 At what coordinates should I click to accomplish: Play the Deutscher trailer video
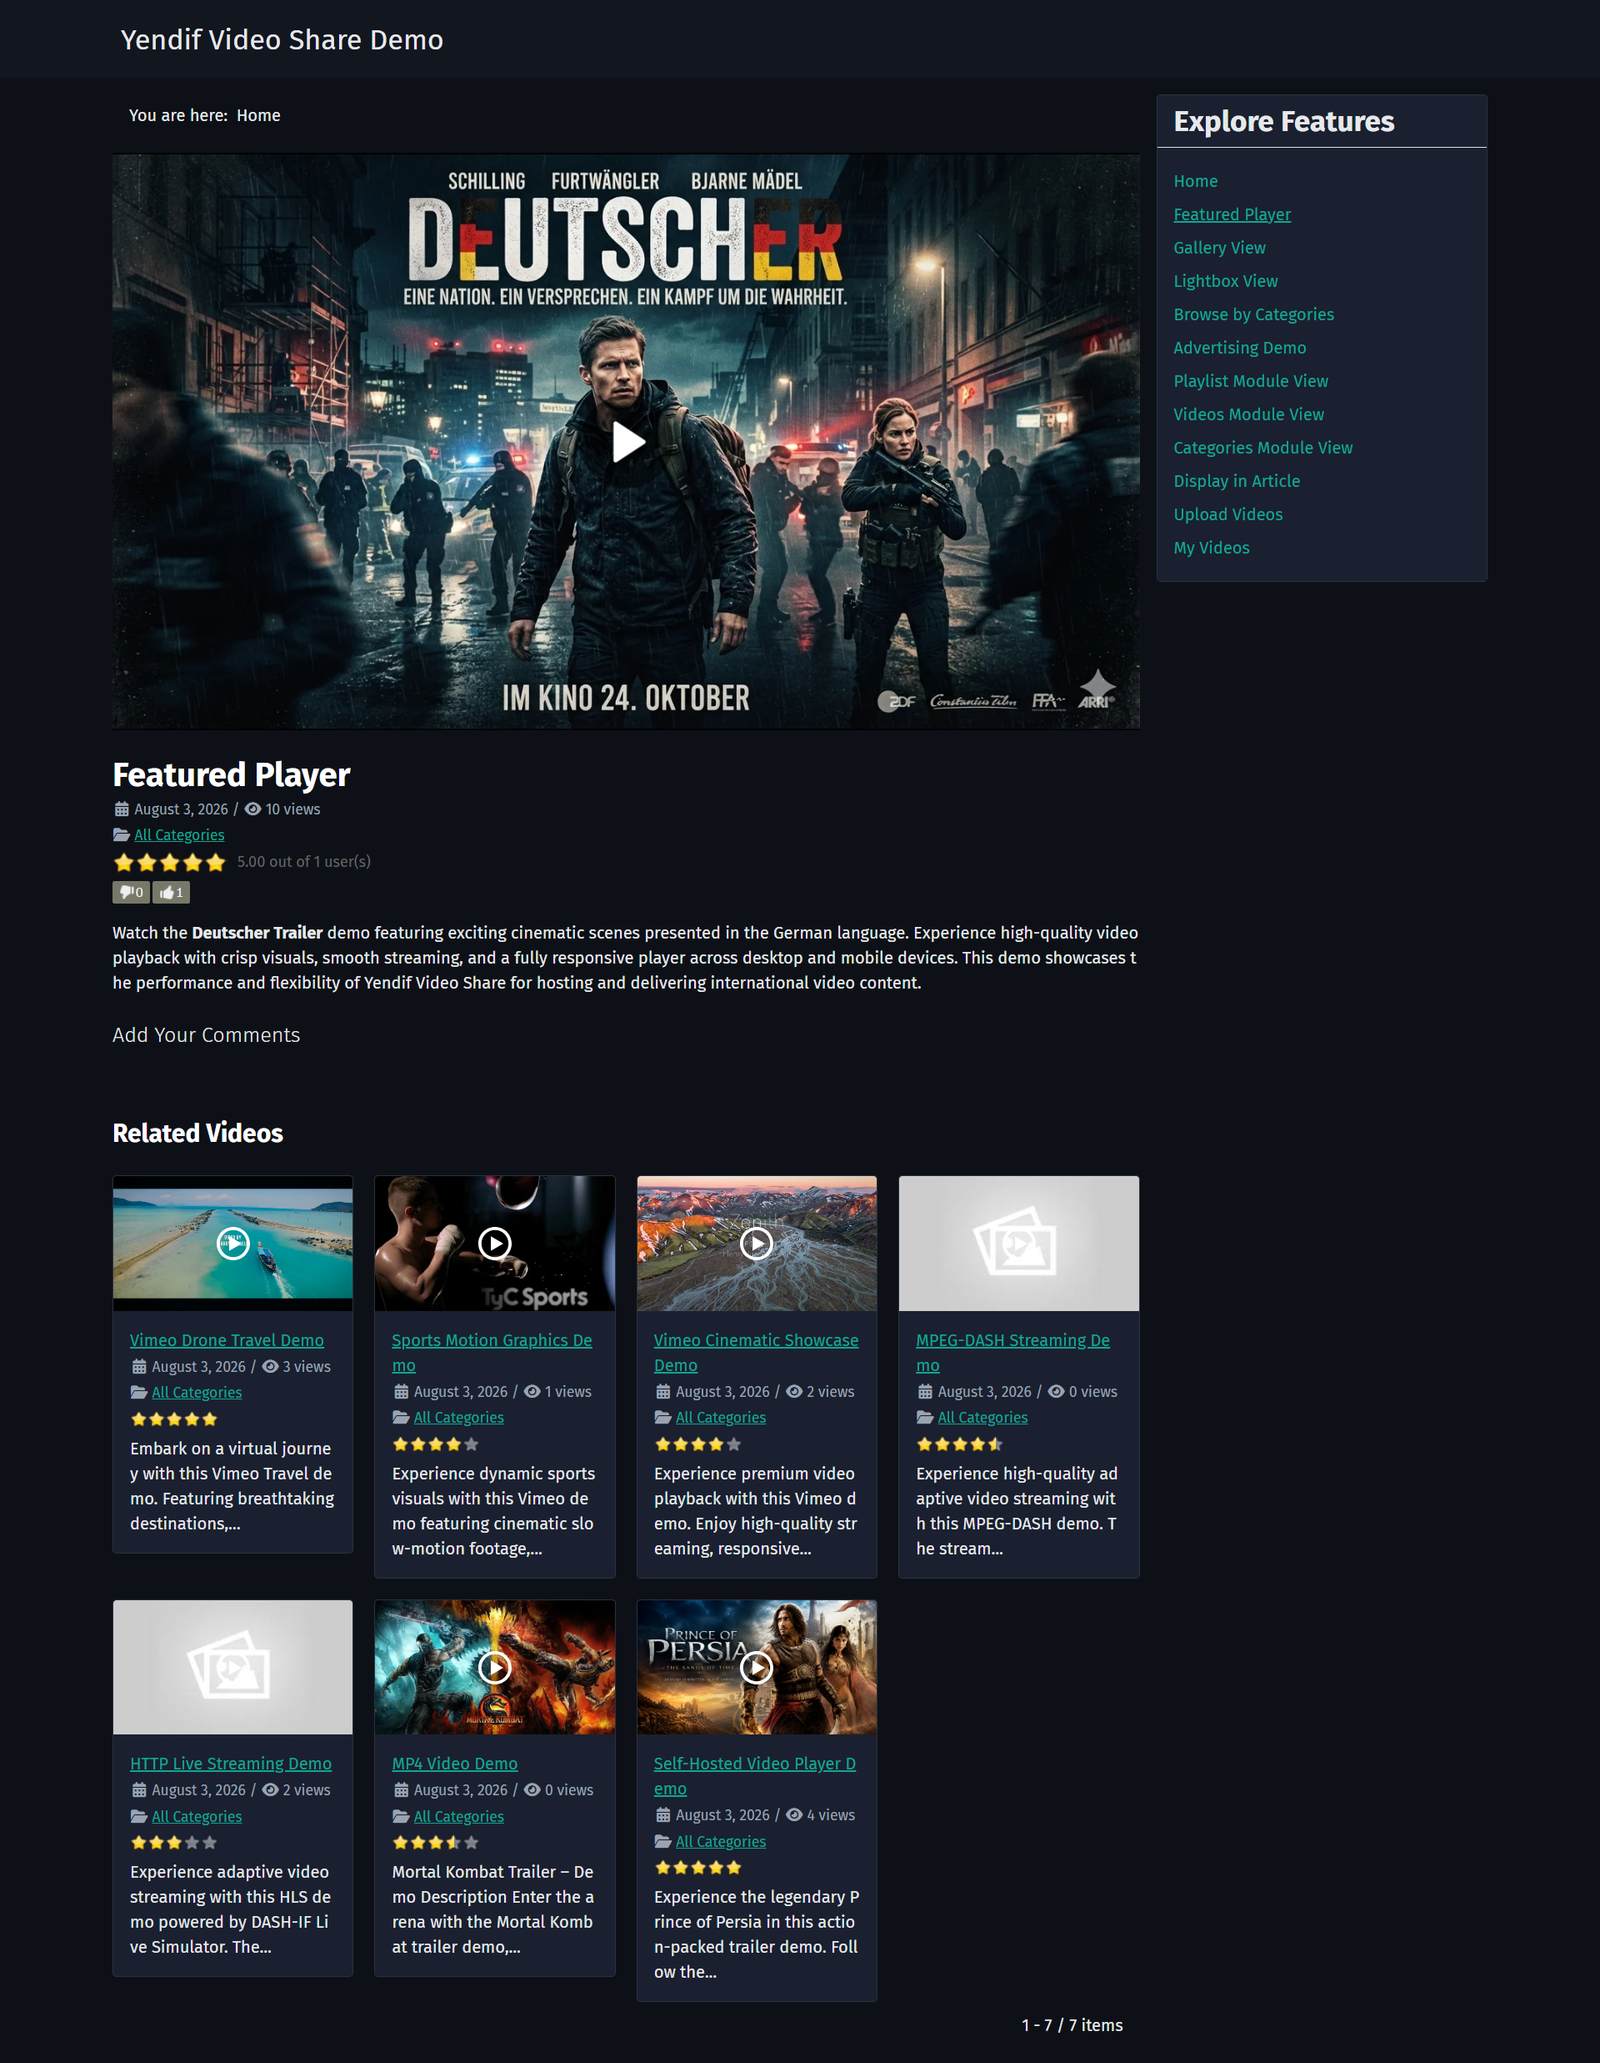pos(628,441)
